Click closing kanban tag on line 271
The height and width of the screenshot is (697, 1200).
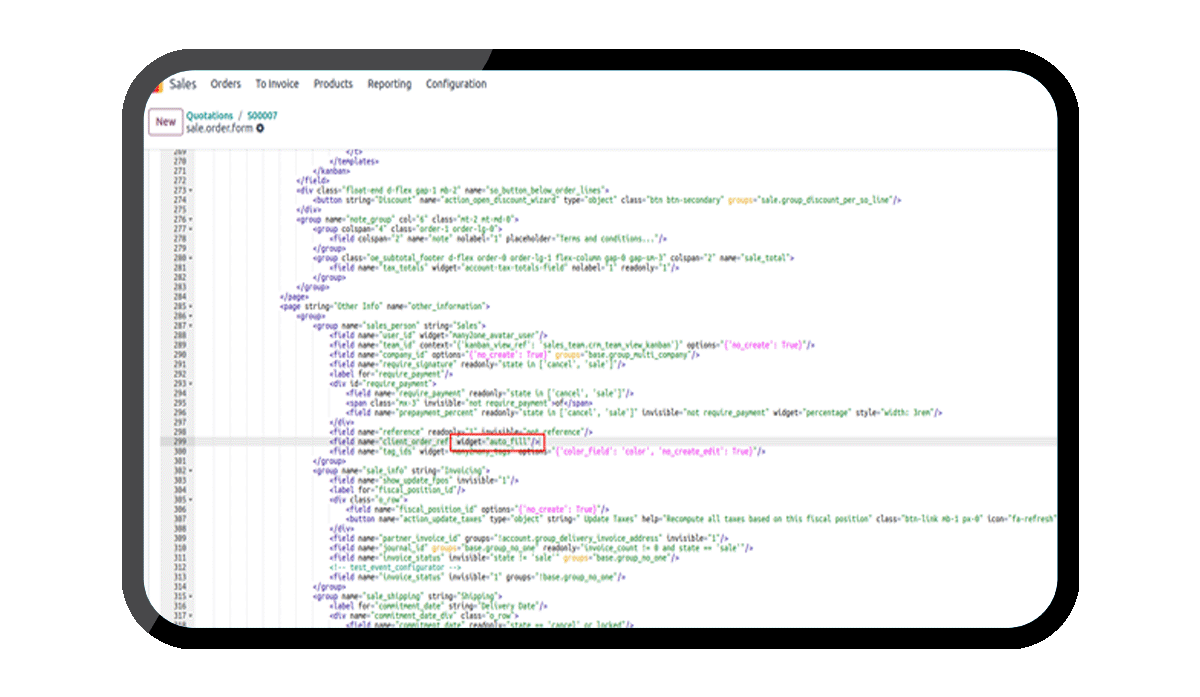point(332,170)
